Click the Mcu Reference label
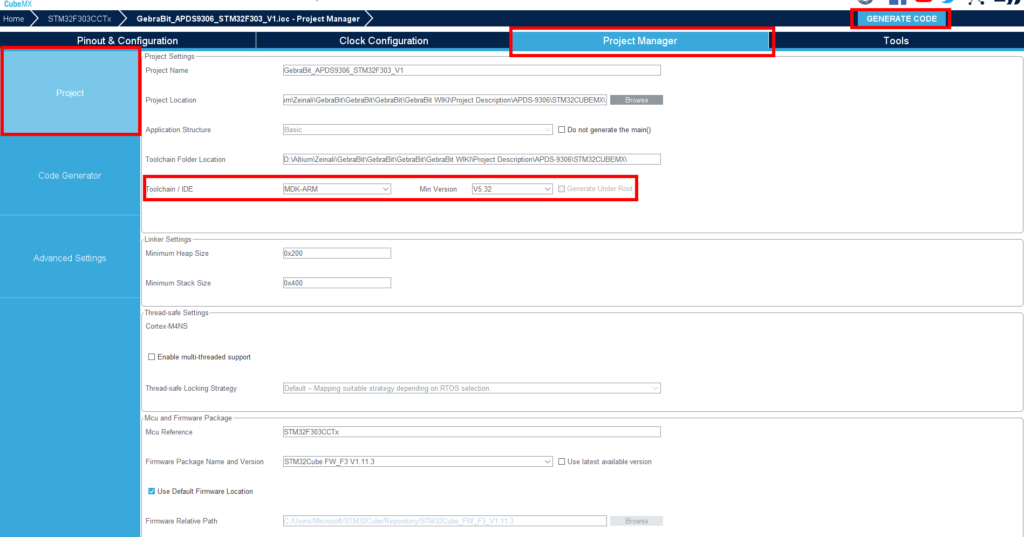The height and width of the screenshot is (537, 1024). pyautogui.click(x=168, y=432)
